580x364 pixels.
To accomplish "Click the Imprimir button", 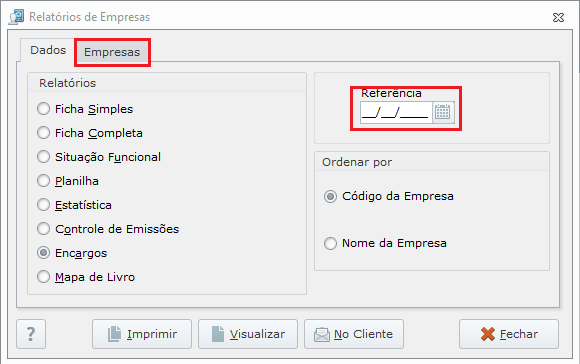I will click(142, 334).
